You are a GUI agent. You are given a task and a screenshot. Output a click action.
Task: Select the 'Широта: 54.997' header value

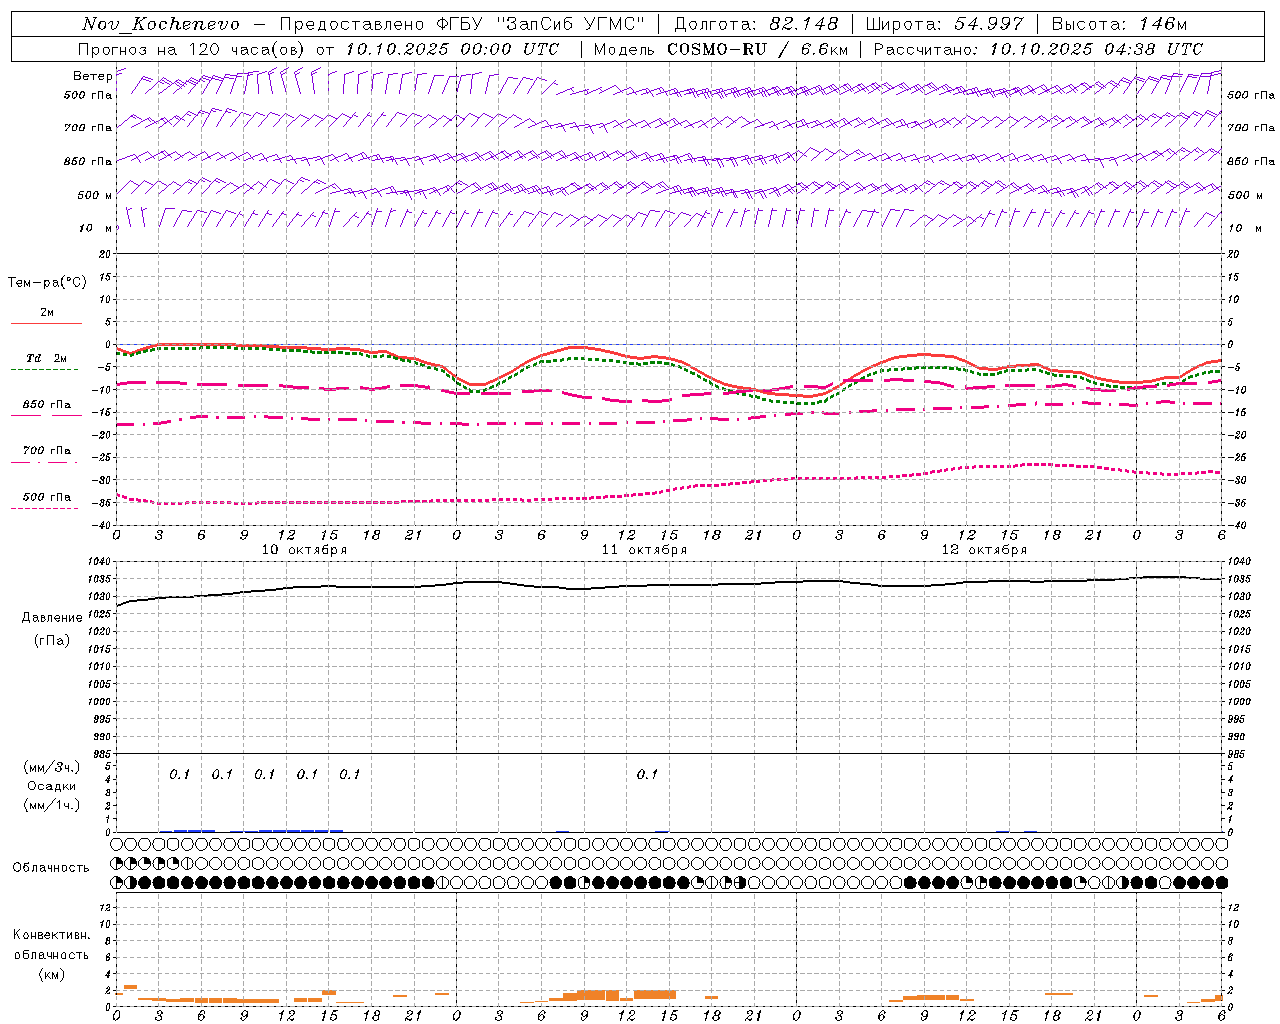(x=944, y=24)
